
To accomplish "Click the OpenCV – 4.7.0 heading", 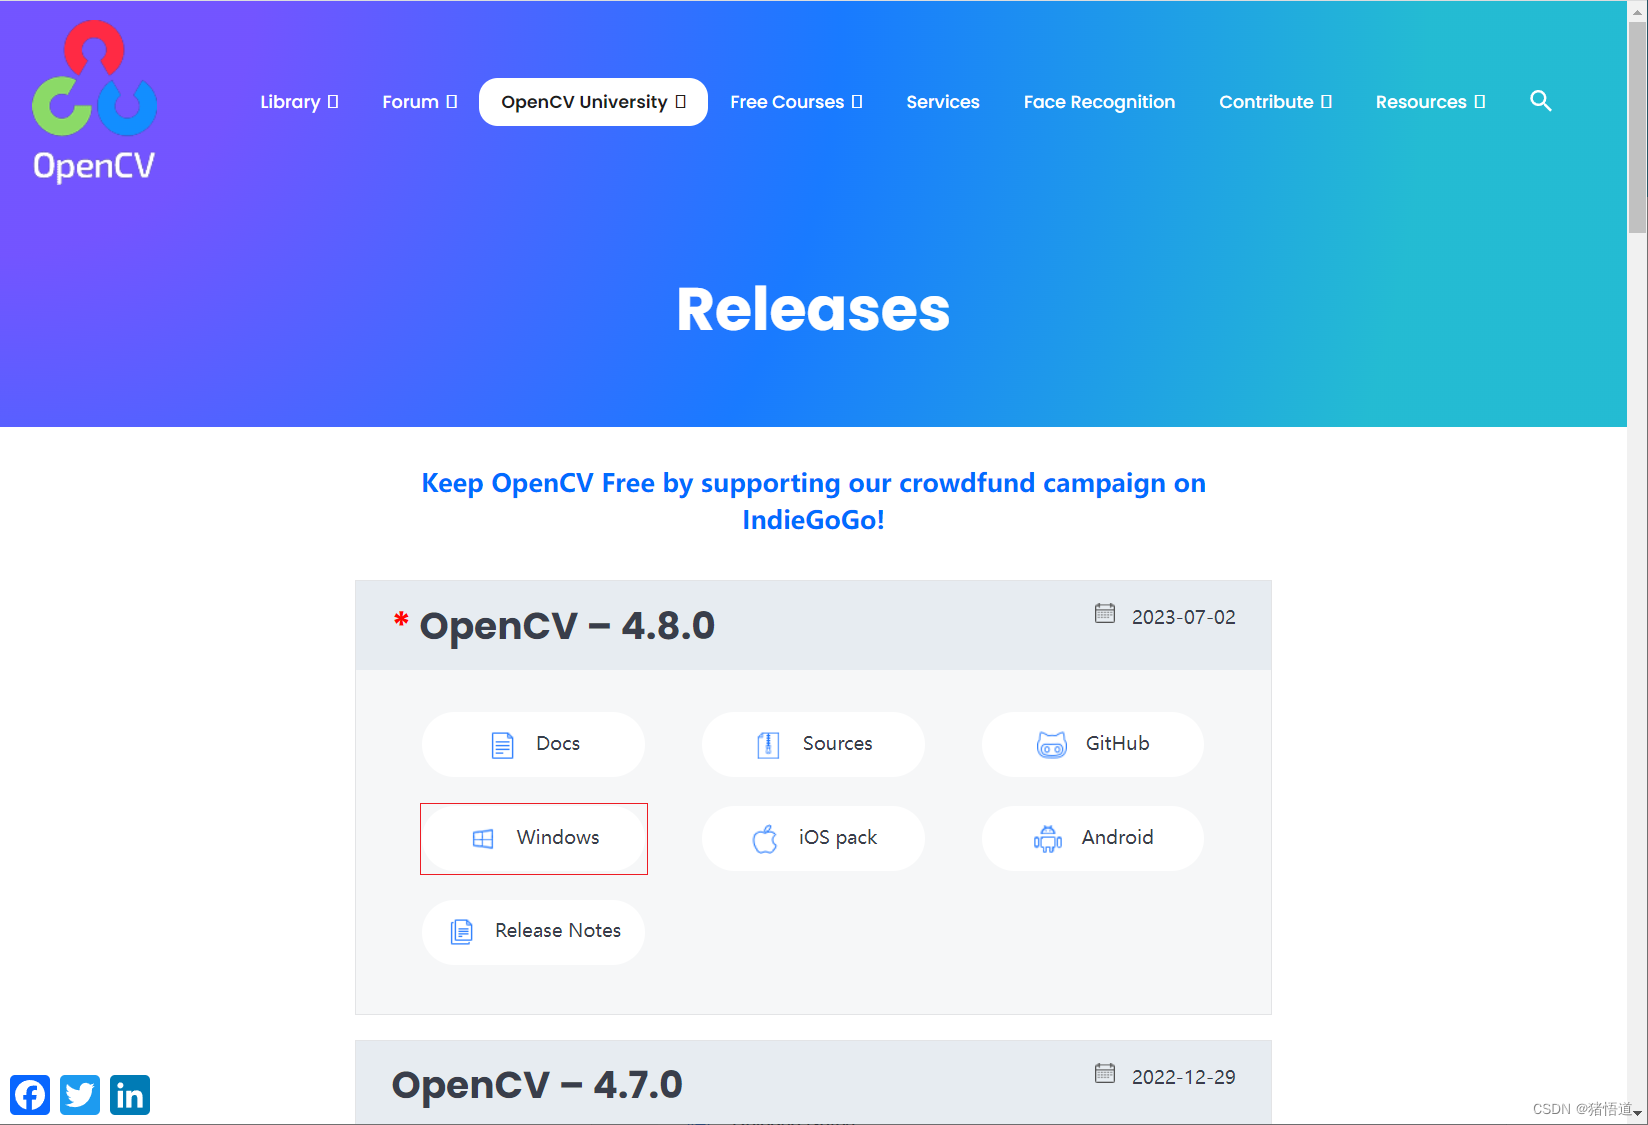I will point(537,1085).
